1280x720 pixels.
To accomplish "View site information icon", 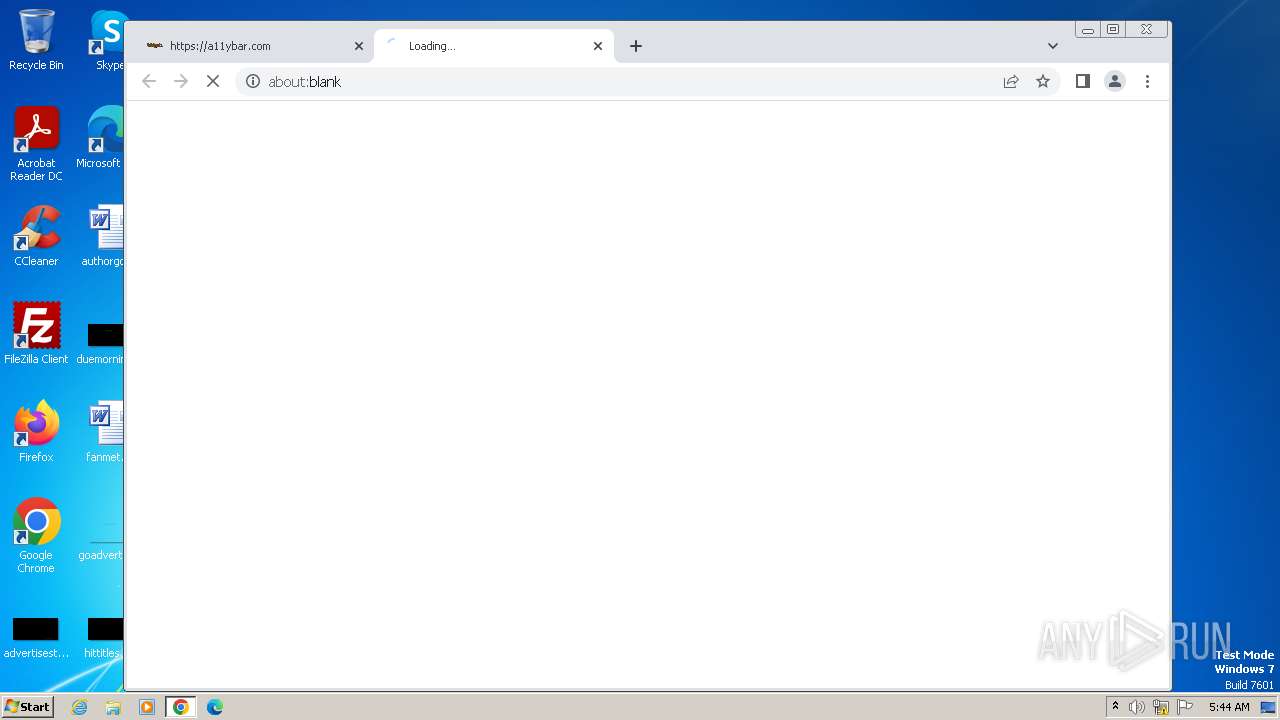I will click(x=253, y=81).
